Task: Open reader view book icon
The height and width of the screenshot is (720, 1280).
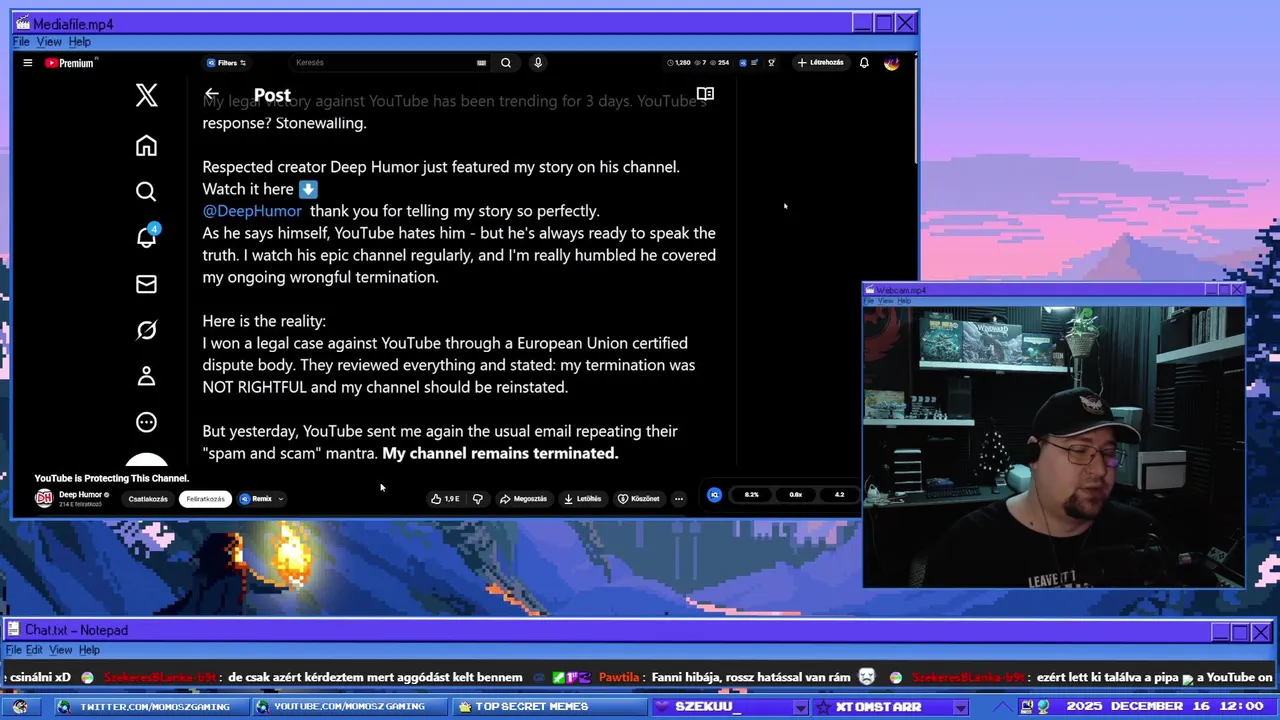Action: [x=705, y=94]
